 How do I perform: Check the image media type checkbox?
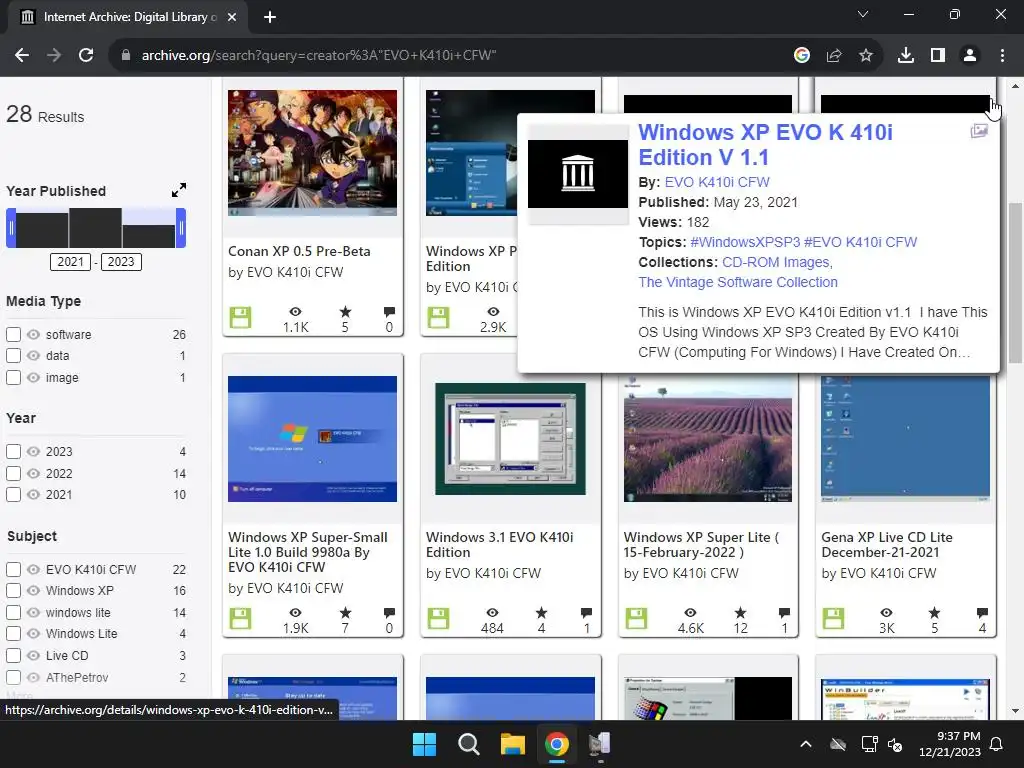click(x=13, y=377)
